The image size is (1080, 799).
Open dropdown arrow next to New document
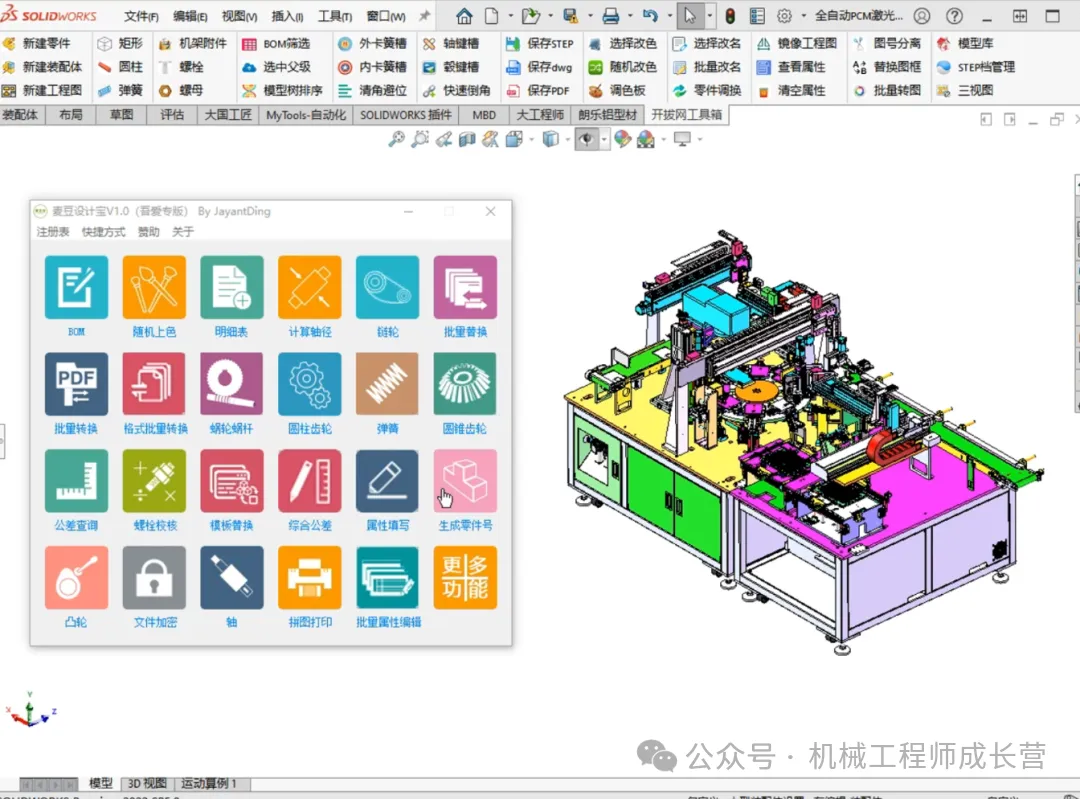pos(510,15)
